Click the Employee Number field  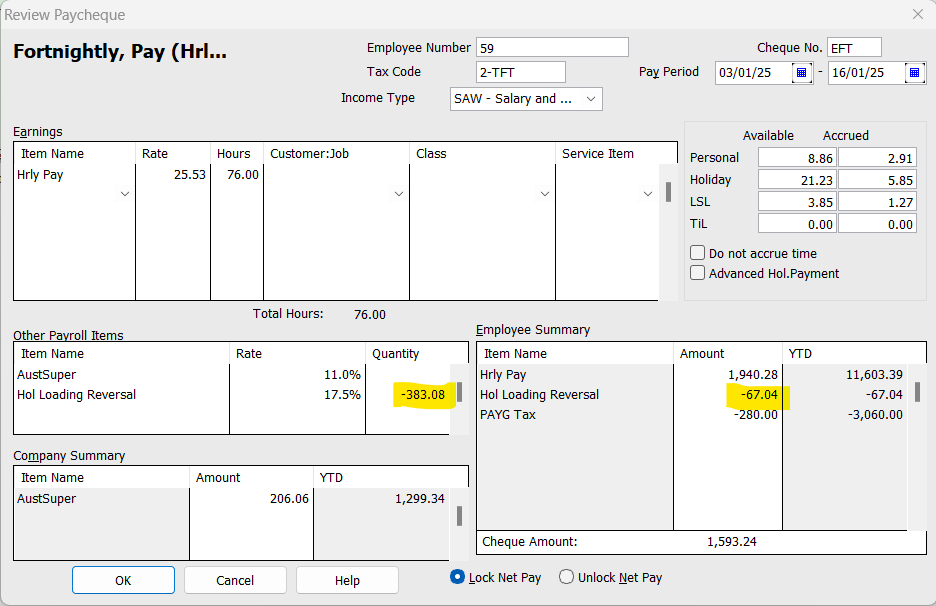tap(552, 48)
